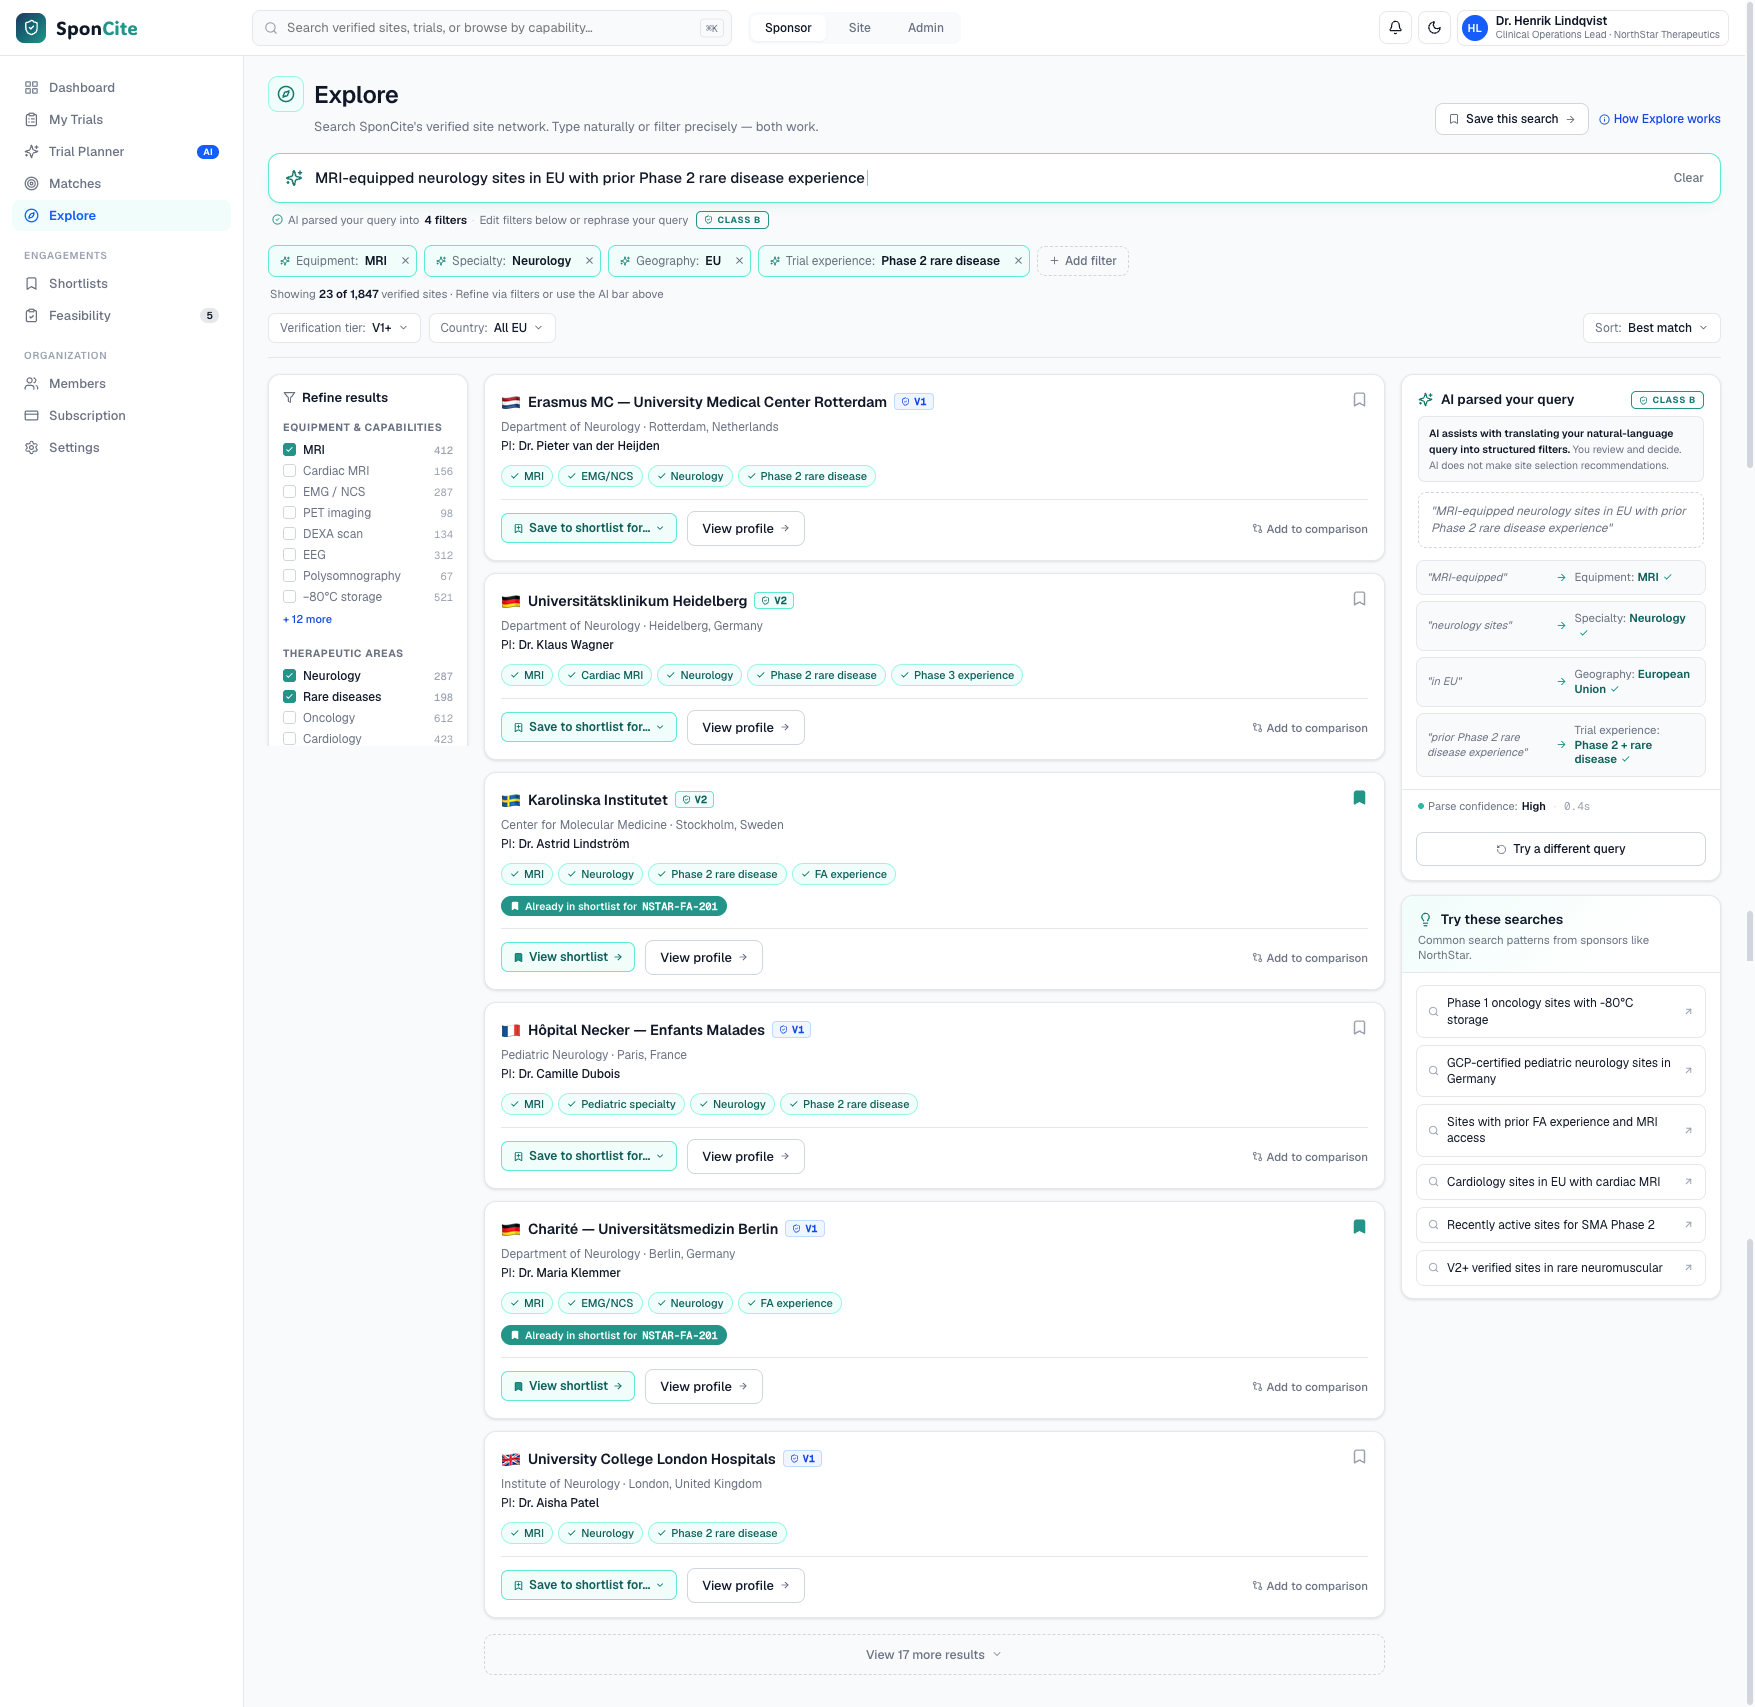This screenshot has height=1707, width=1755.
Task: Remove the Geography: EU filter chip
Action: tap(739, 261)
